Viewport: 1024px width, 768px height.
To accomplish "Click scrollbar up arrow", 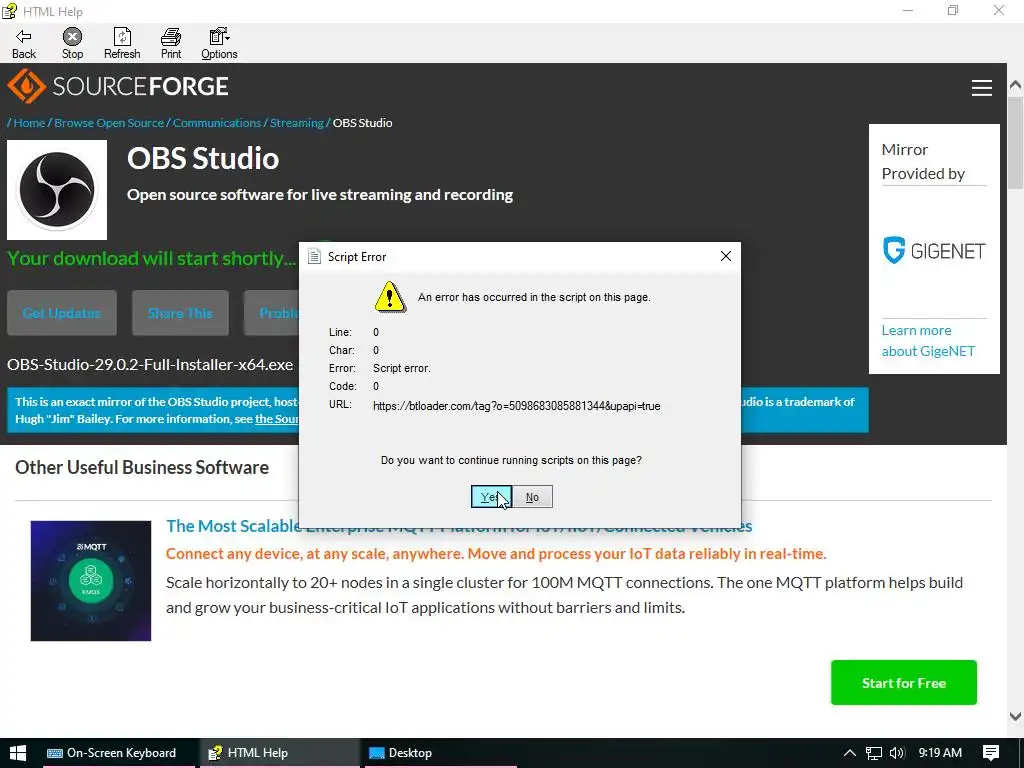I will (x=1015, y=86).
